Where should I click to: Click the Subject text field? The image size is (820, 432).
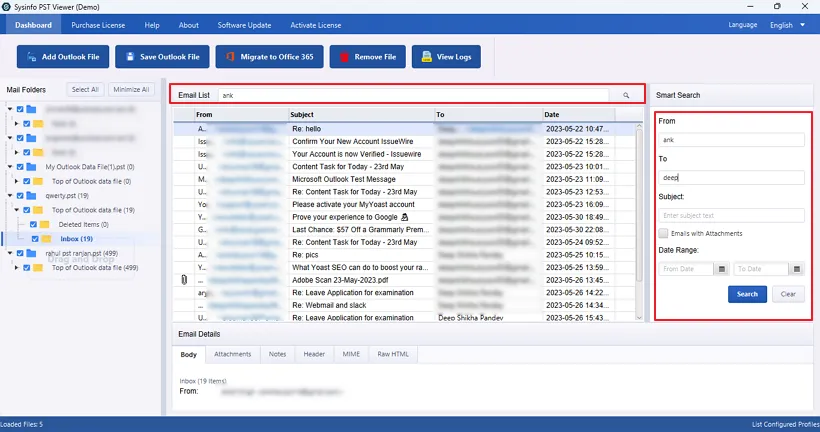pos(731,215)
